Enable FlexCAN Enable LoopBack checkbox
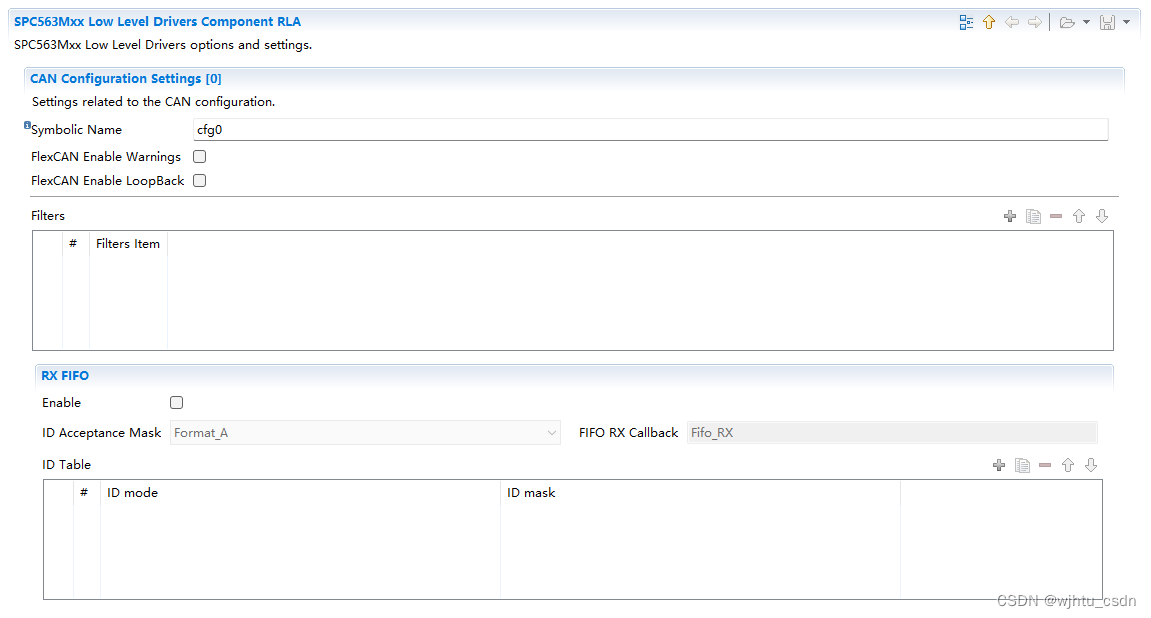 pyautogui.click(x=200, y=181)
